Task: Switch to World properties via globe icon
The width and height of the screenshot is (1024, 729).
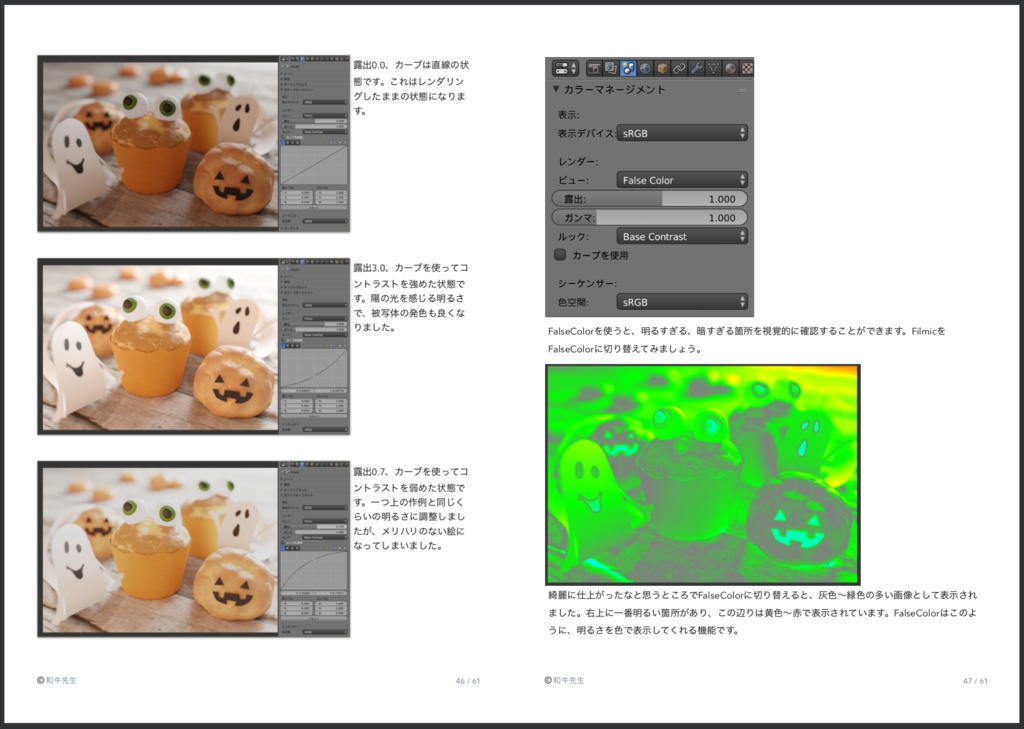Action: click(645, 68)
